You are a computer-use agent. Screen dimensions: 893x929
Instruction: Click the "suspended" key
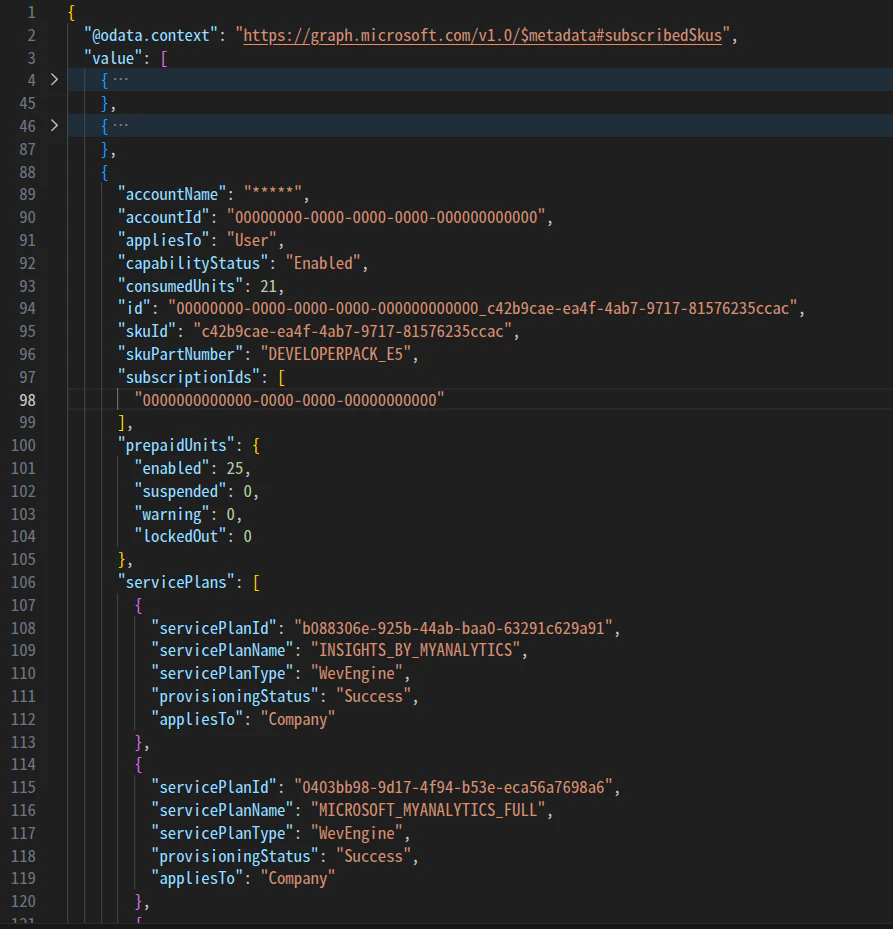180,492
